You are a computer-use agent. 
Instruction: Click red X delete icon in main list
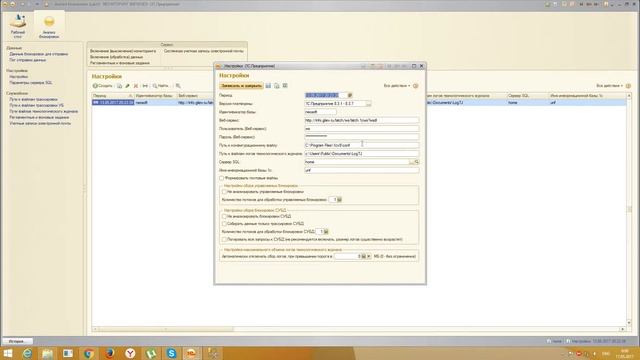(x=136, y=86)
